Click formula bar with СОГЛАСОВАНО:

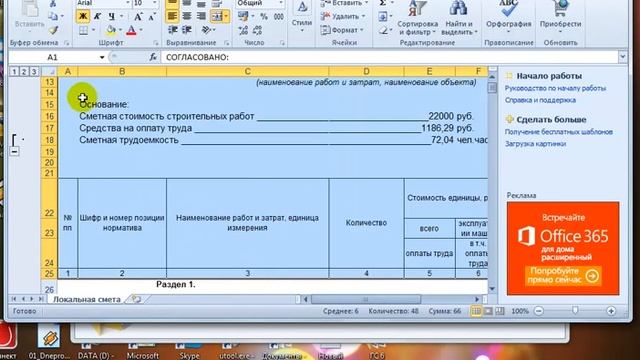click(x=390, y=57)
